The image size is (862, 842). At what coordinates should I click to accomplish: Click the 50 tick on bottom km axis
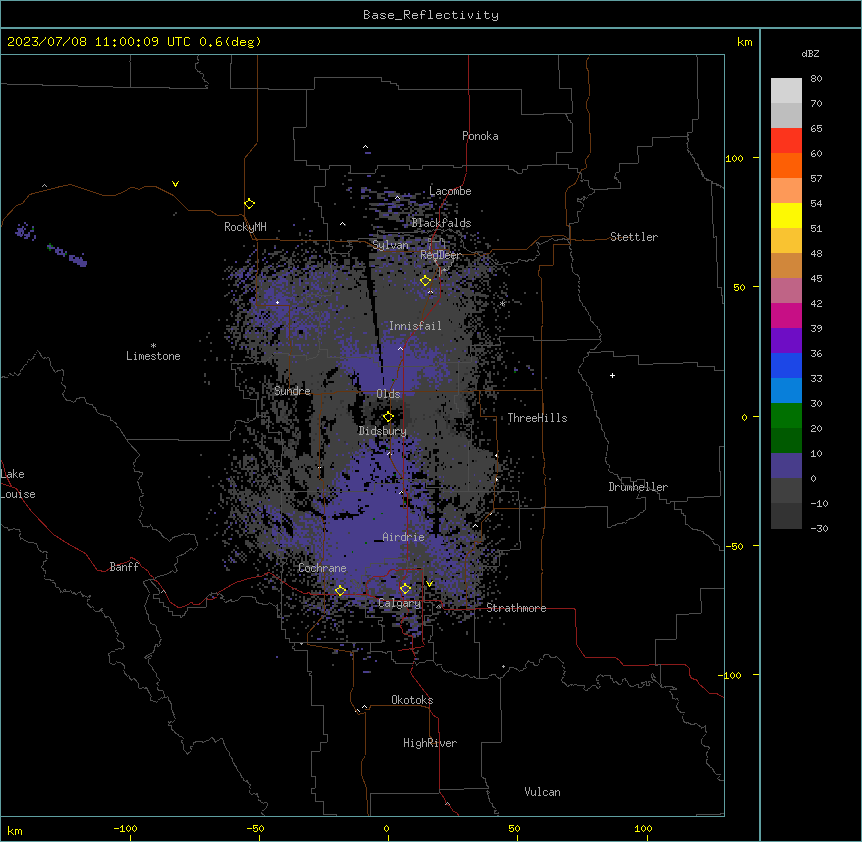click(514, 828)
